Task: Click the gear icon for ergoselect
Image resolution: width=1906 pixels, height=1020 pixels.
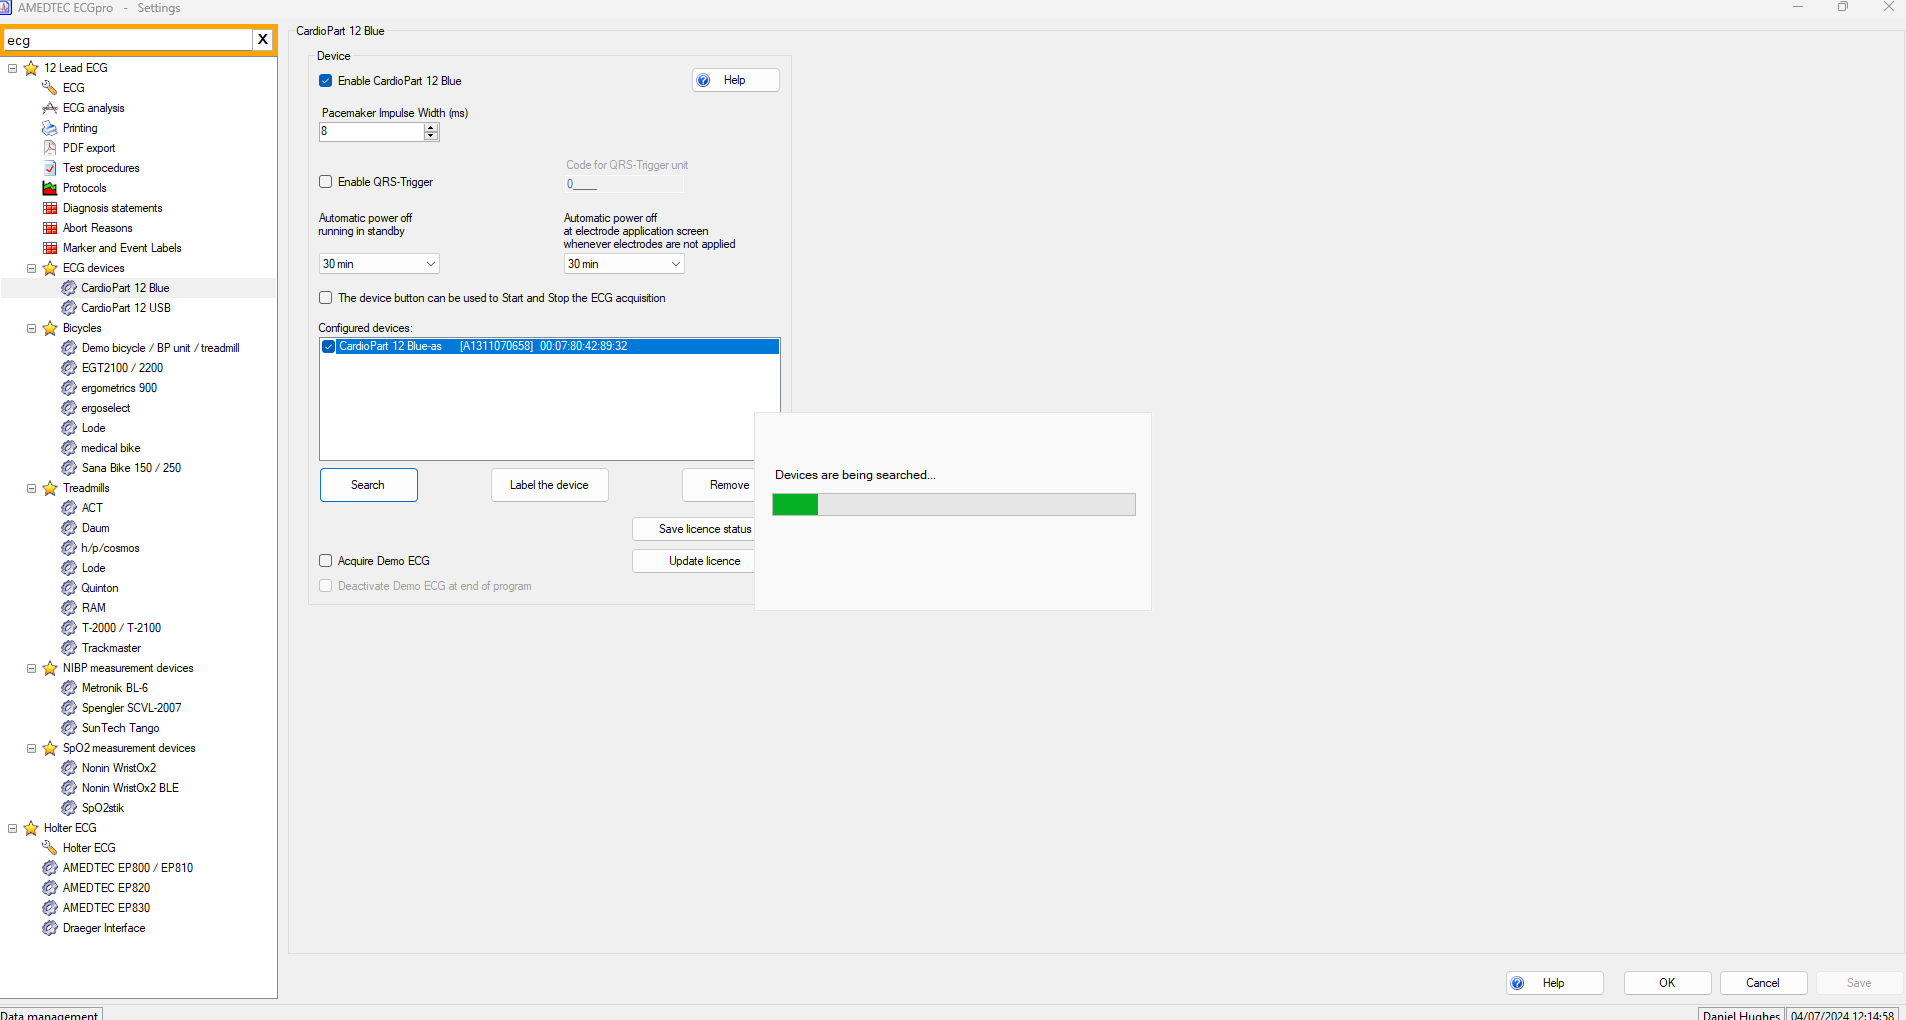Action: point(69,408)
